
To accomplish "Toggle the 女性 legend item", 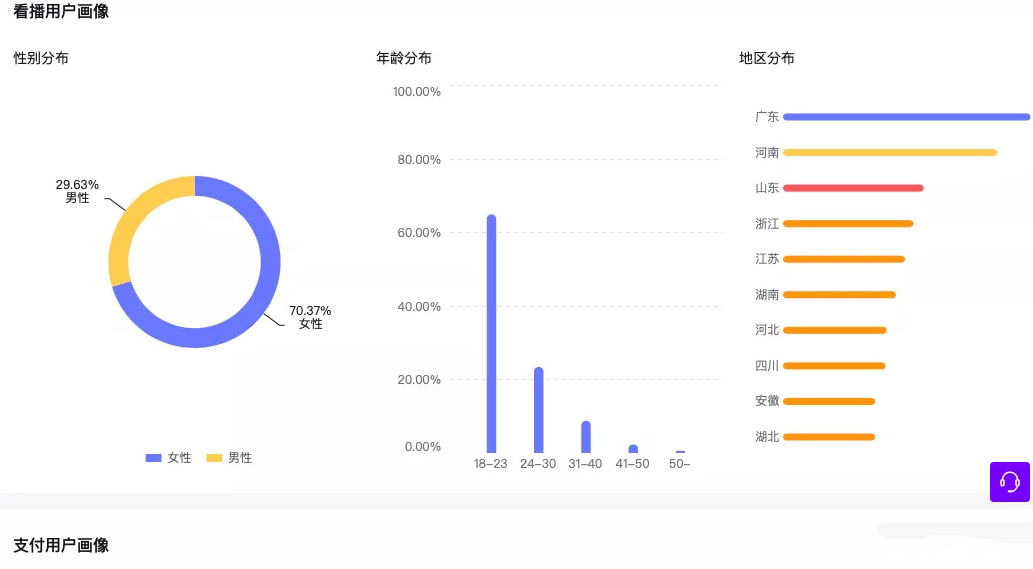I will (x=169, y=458).
